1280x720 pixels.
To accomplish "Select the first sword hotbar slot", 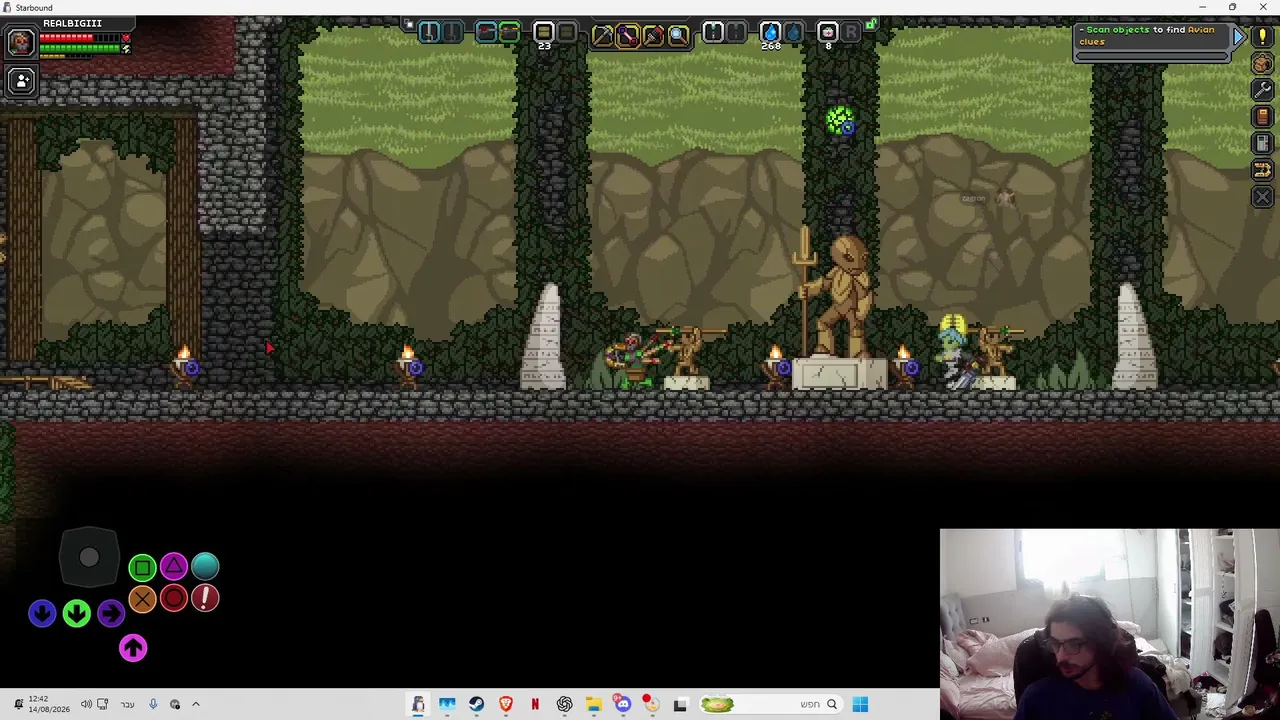I will [429, 32].
